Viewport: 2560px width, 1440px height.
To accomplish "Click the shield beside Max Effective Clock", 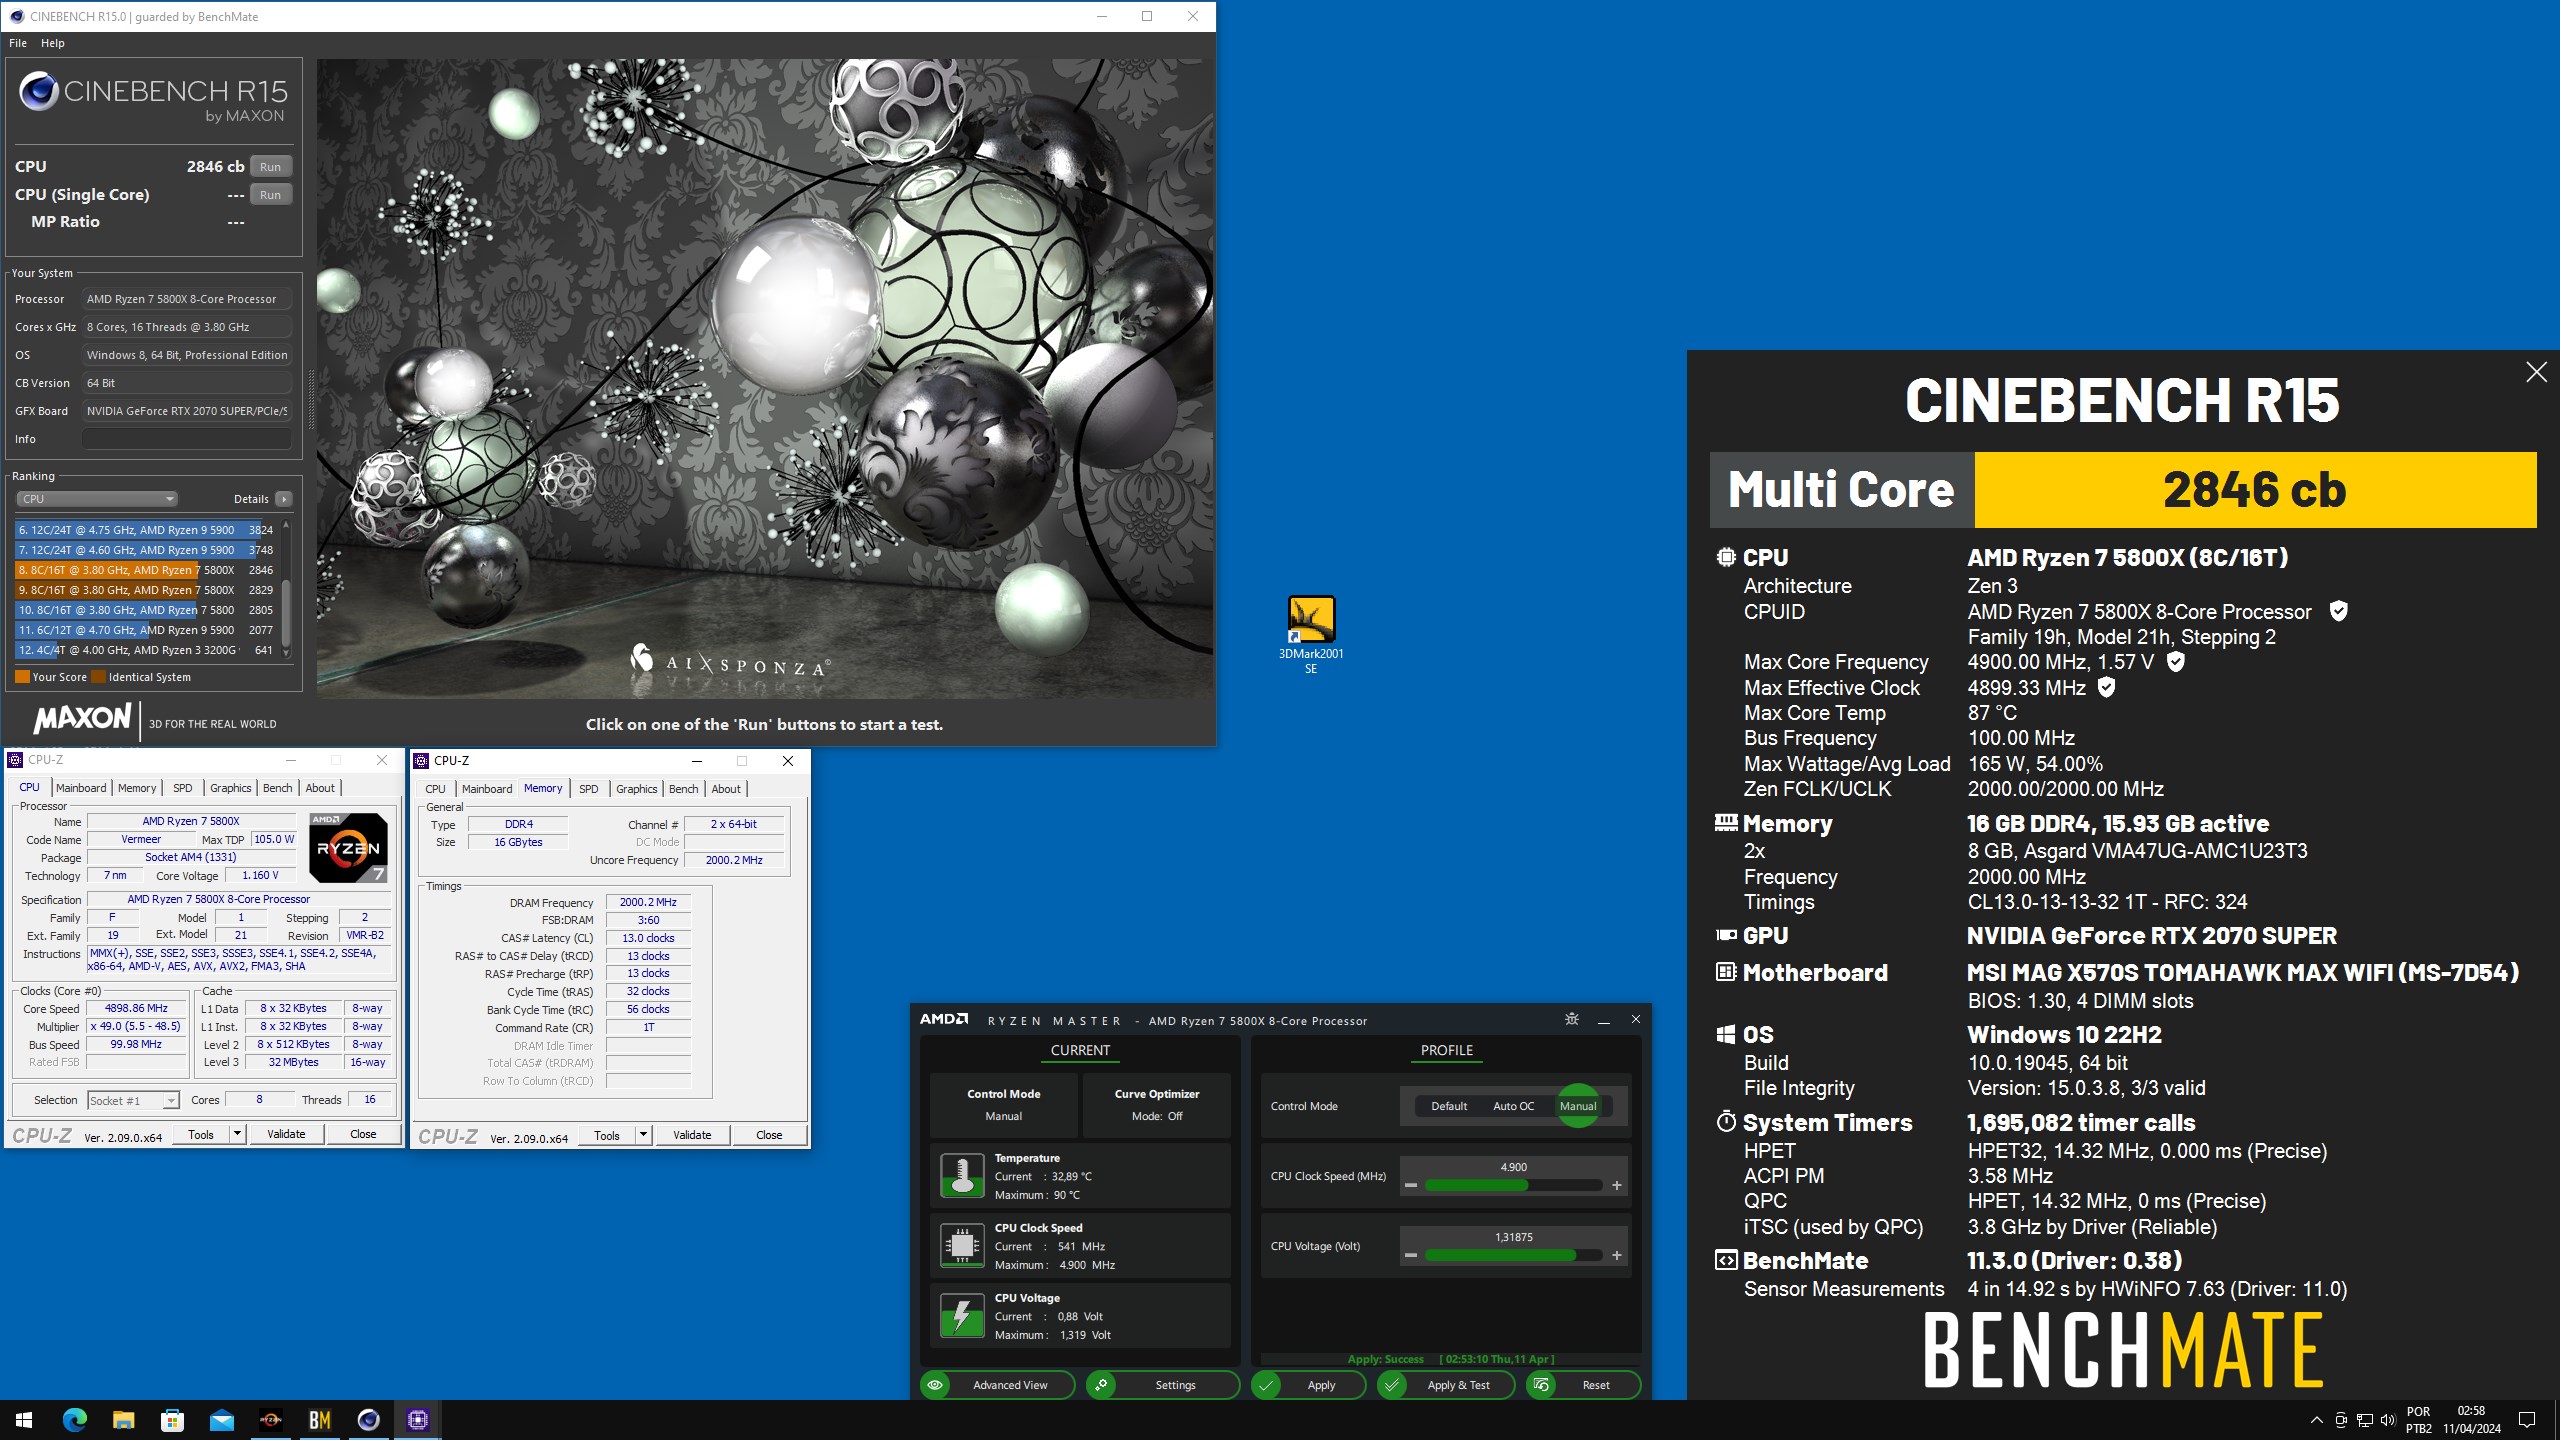I will pyautogui.click(x=2106, y=687).
